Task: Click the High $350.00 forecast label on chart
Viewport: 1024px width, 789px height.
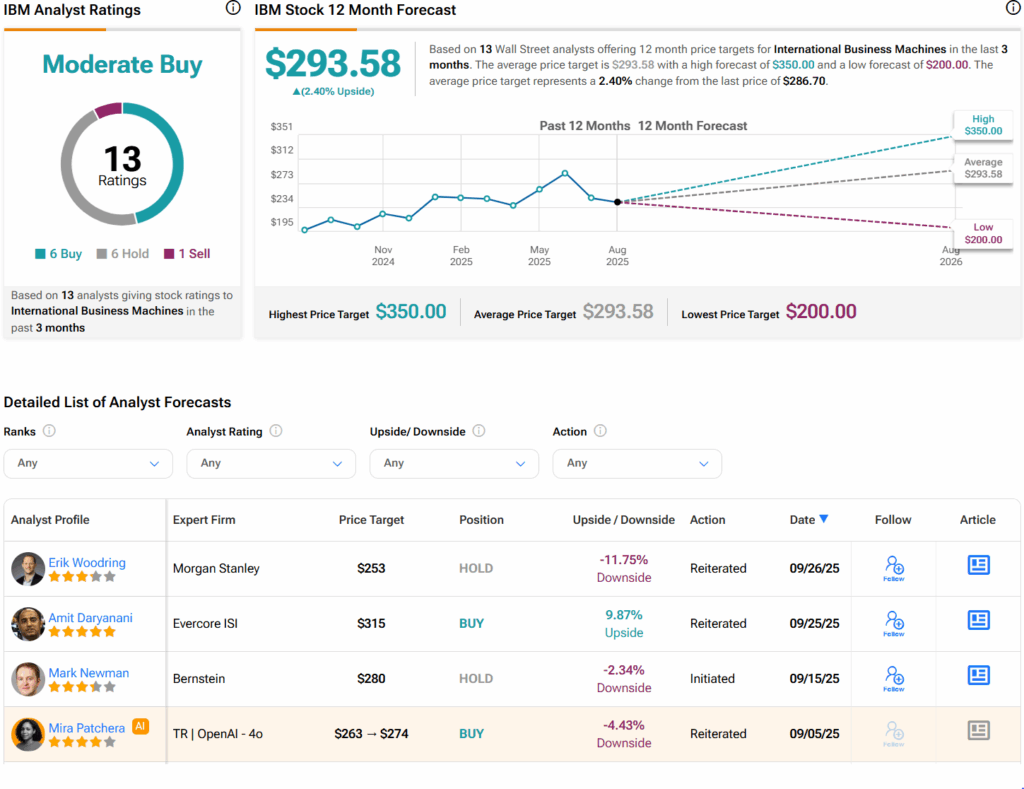Action: click(x=981, y=125)
